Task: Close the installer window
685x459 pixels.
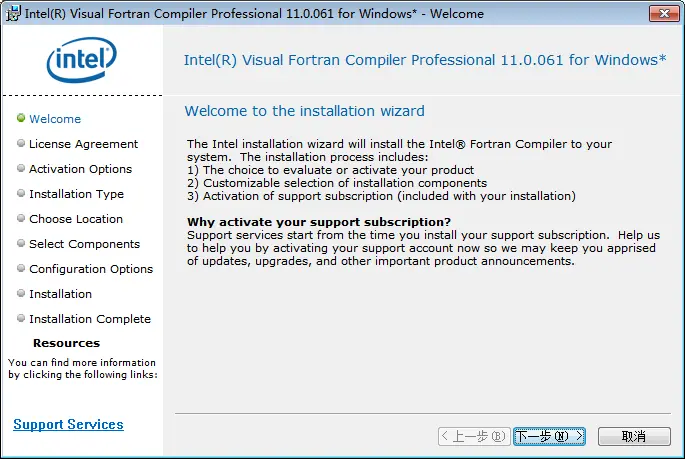Action: (x=664, y=14)
